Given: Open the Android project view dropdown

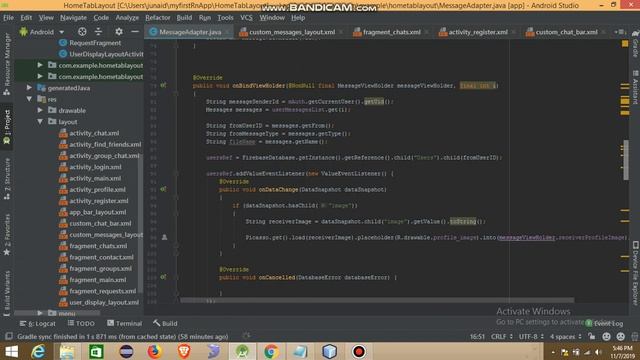Looking at the screenshot, I should [42, 32].
